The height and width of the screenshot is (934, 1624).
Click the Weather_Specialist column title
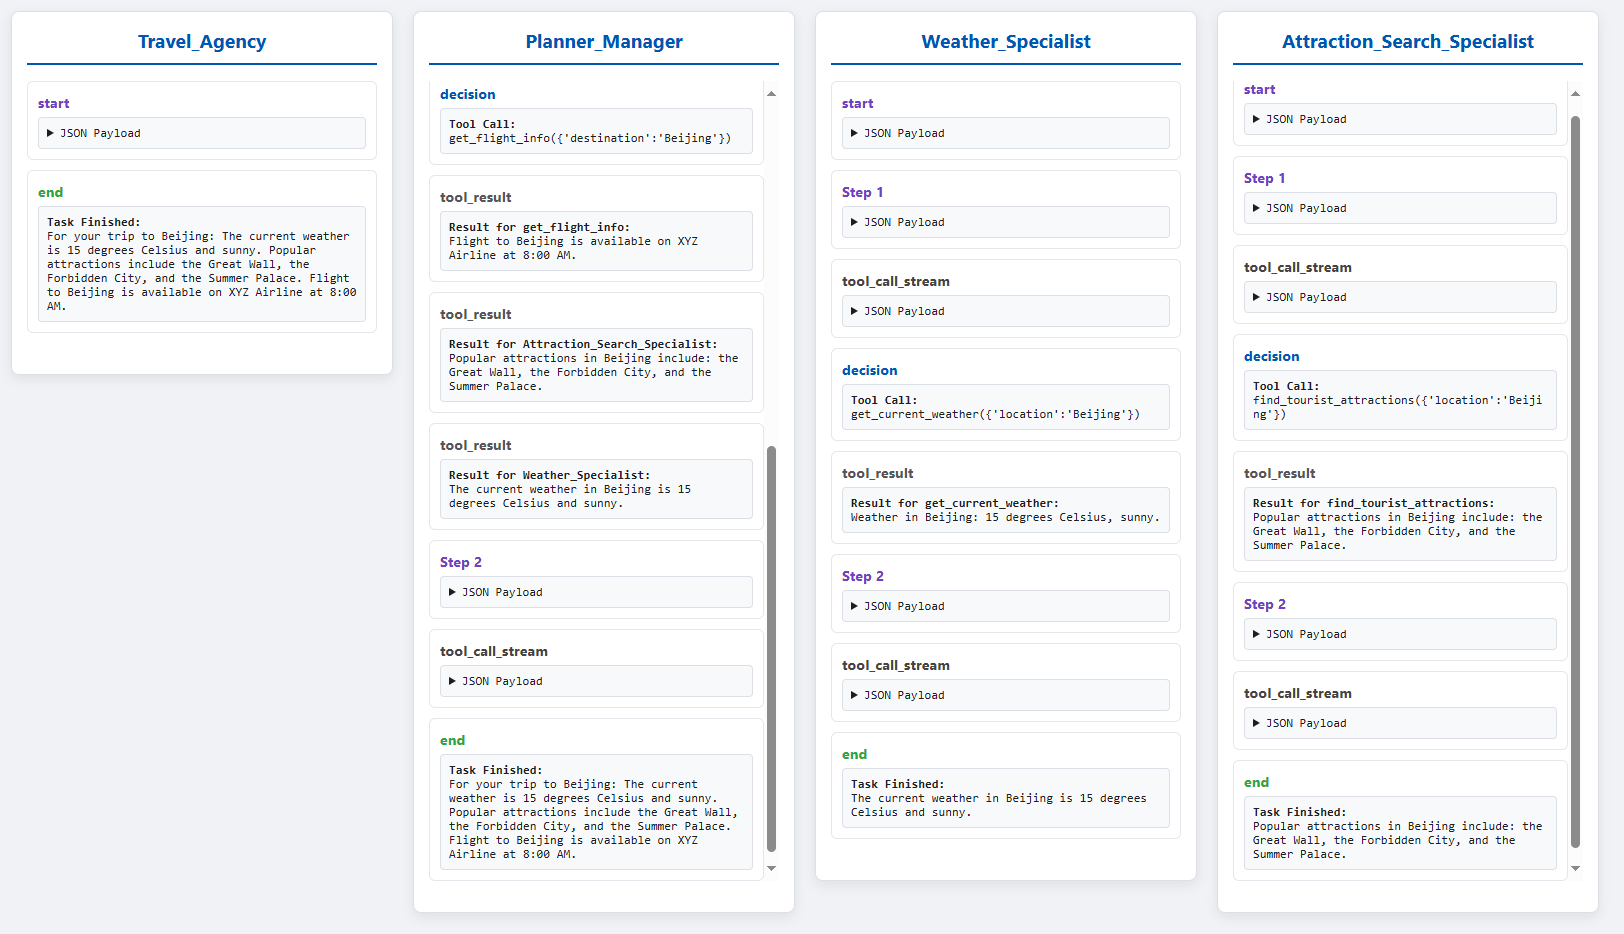(x=1006, y=41)
